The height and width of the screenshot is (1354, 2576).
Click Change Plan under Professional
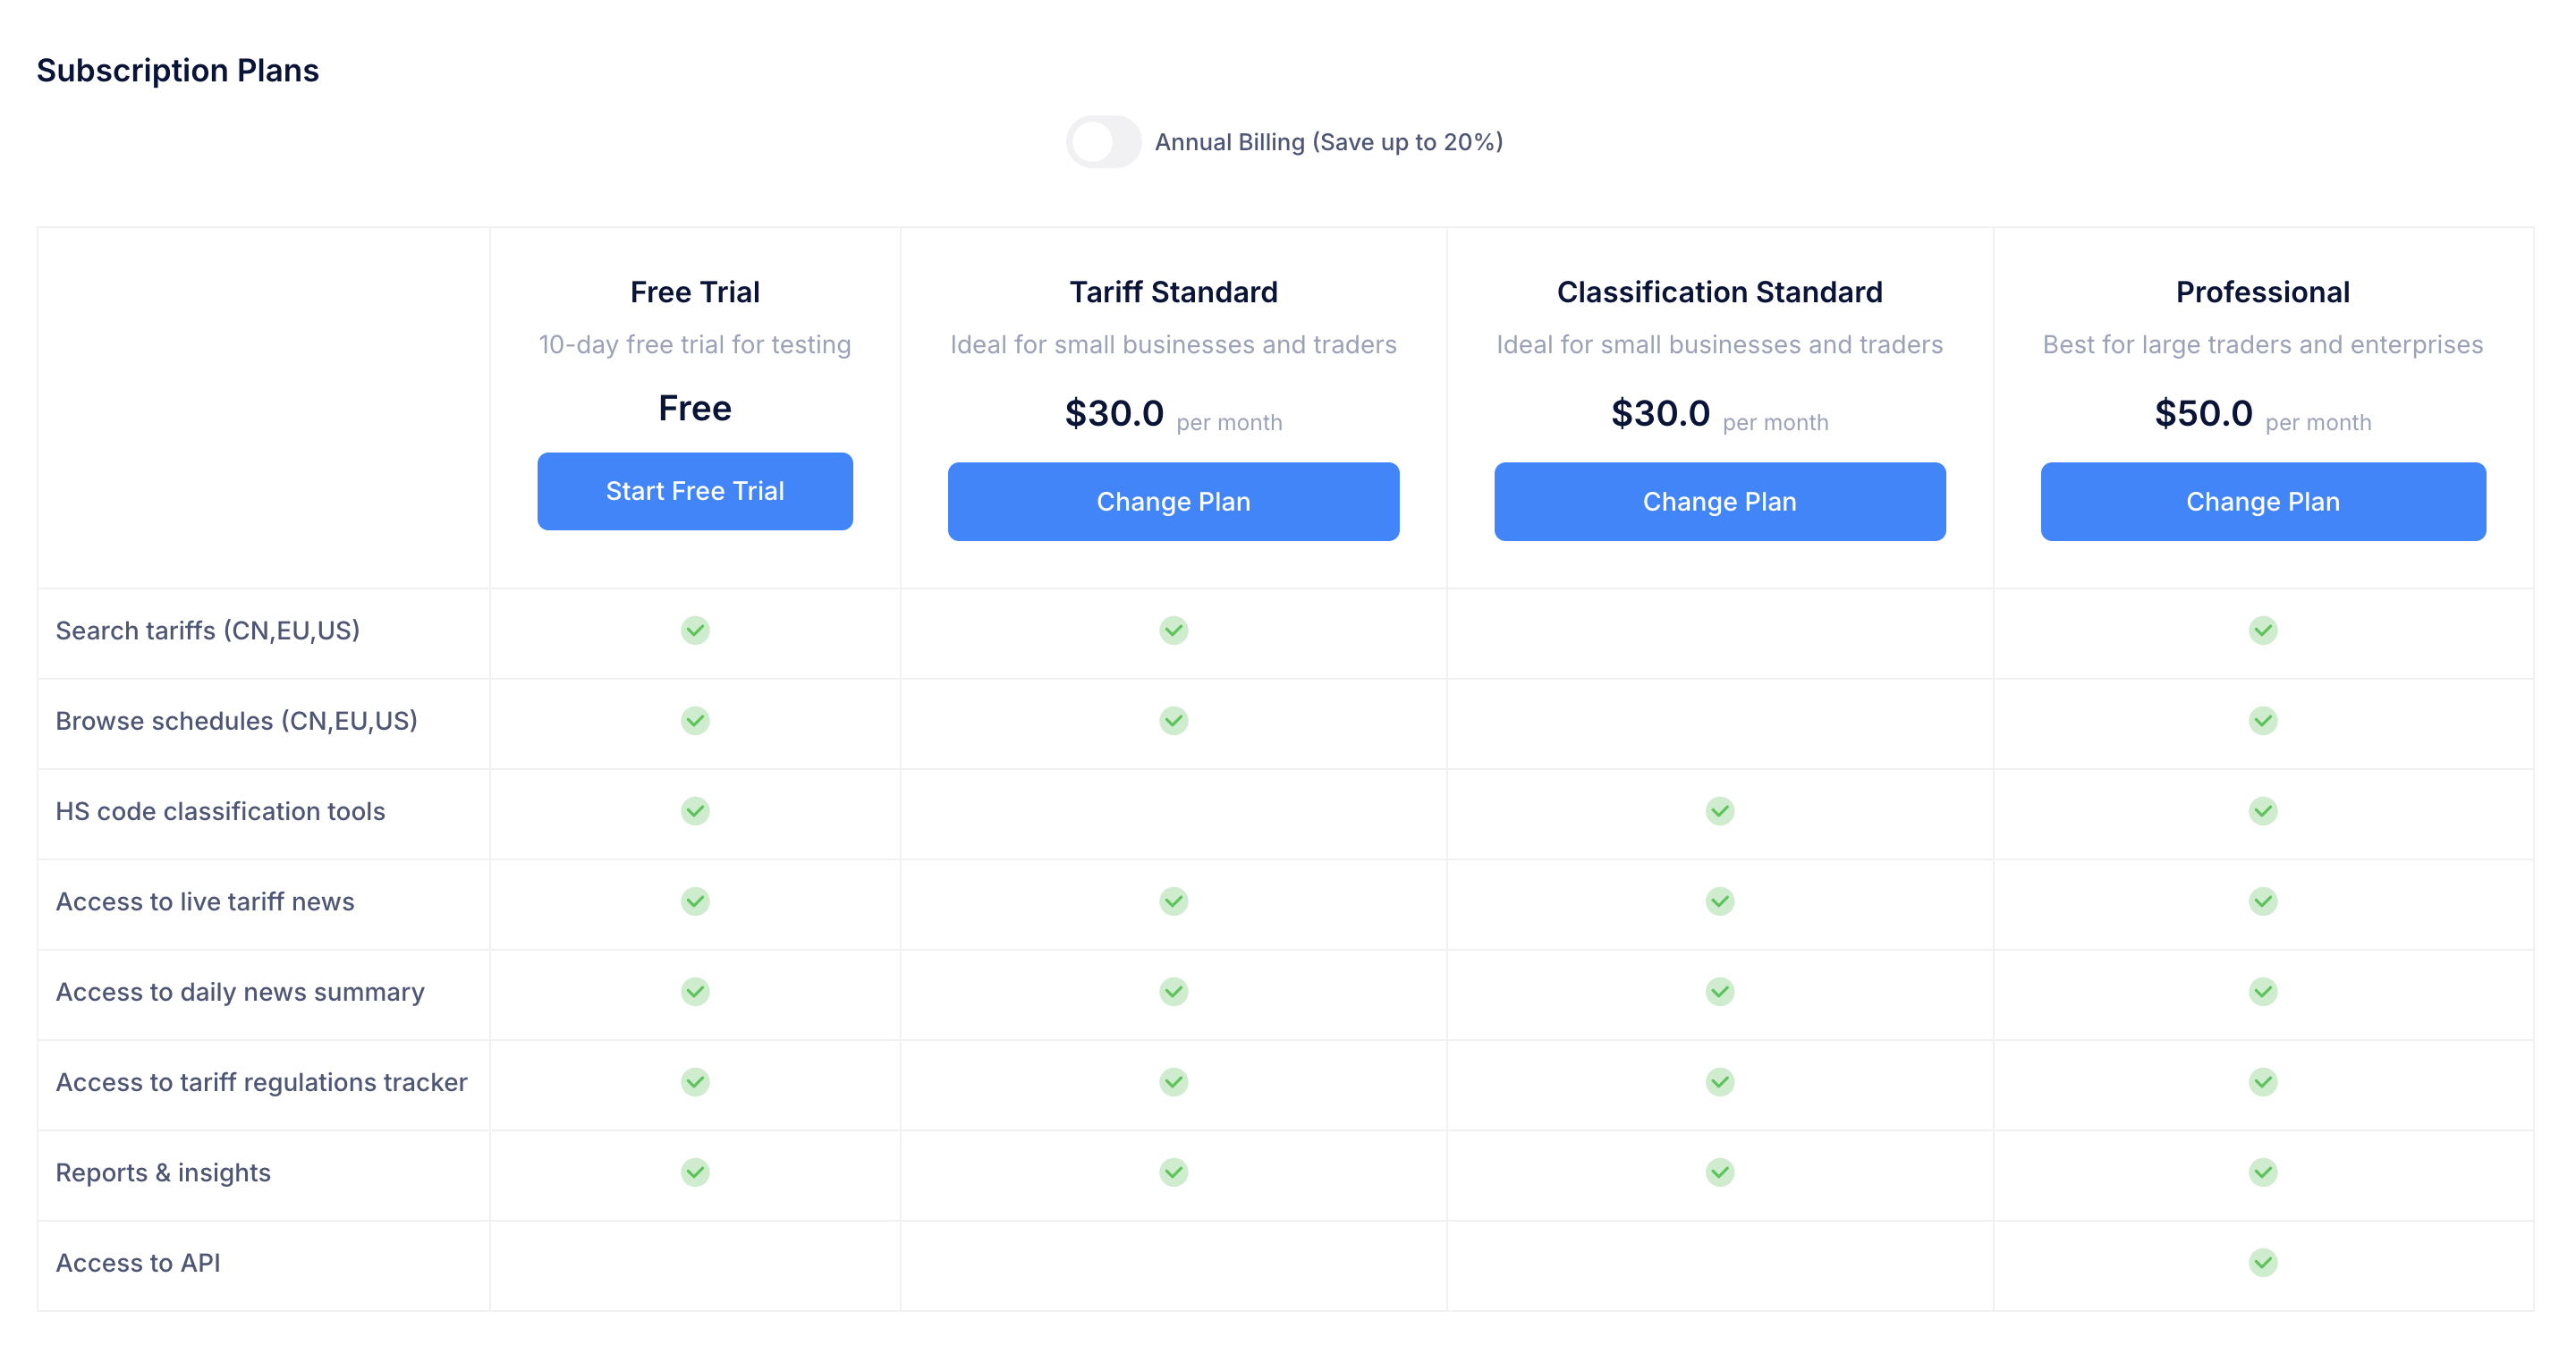click(x=2261, y=501)
